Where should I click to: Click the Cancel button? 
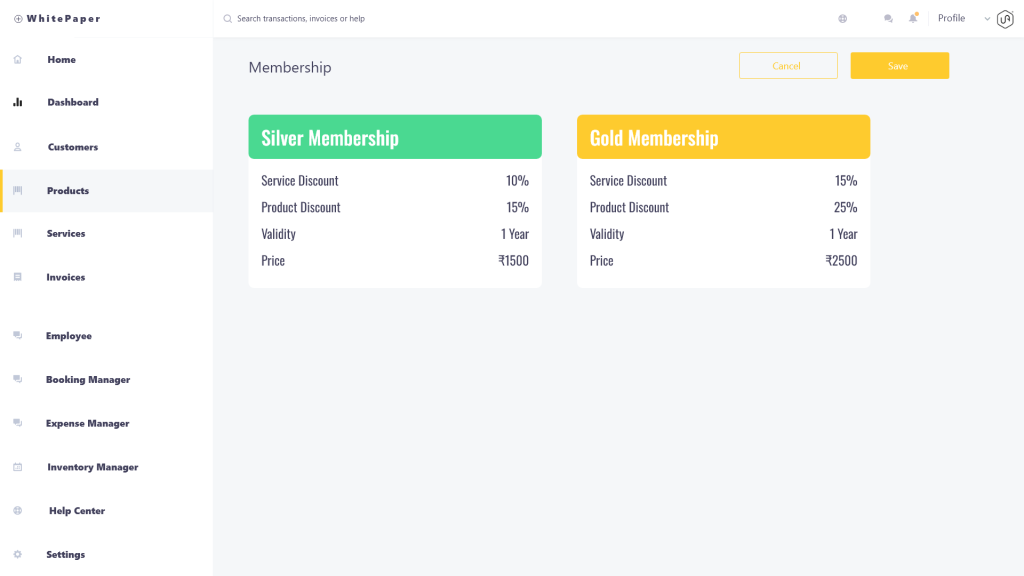(787, 66)
